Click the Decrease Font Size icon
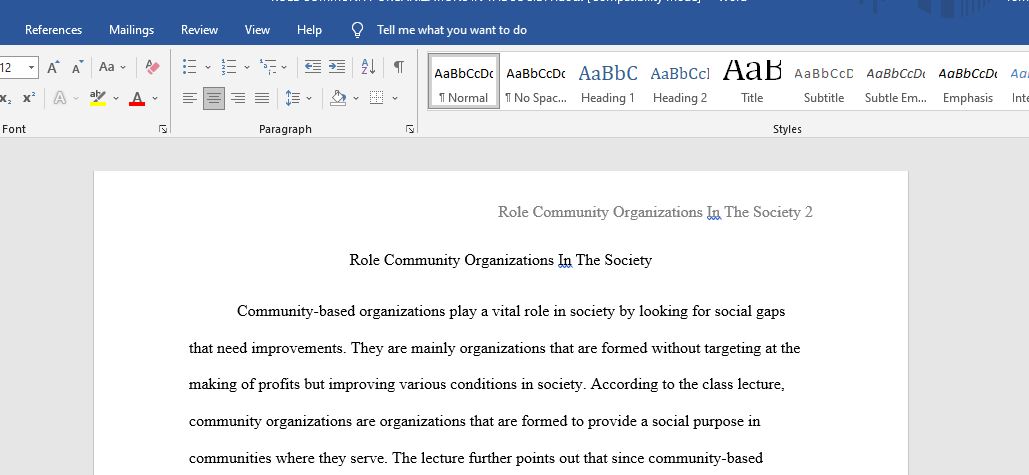Image resolution: width=1029 pixels, height=475 pixels. [x=77, y=67]
